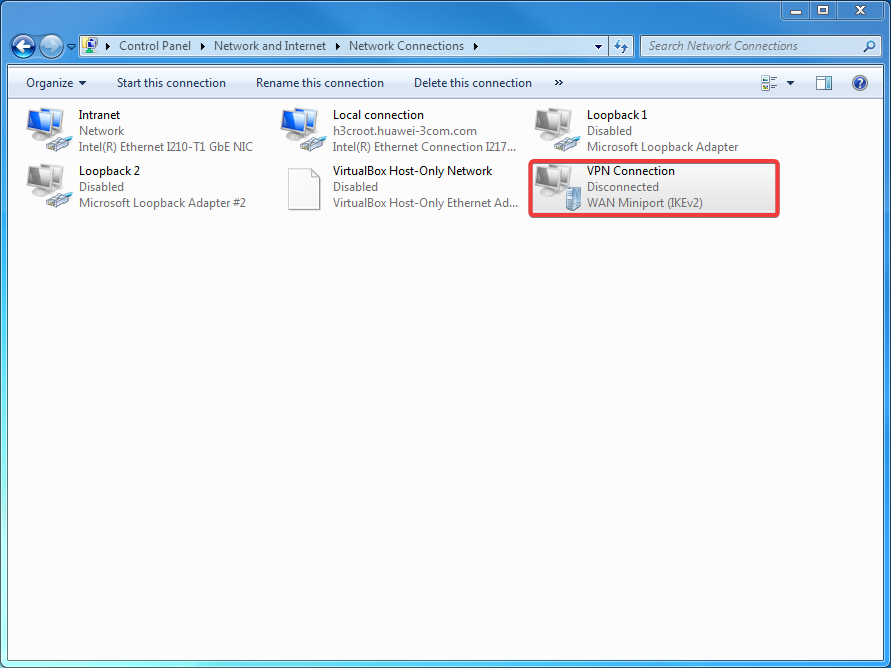The width and height of the screenshot is (891, 668).
Task: Open Help with the question mark icon
Action: 860,83
